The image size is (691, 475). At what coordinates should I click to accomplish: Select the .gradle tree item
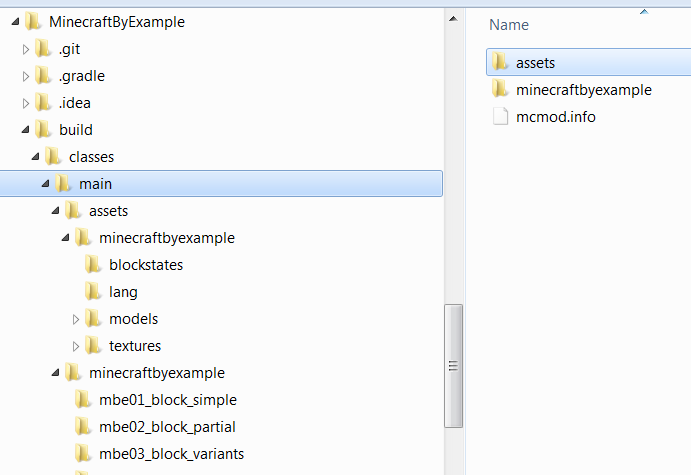tap(82, 76)
